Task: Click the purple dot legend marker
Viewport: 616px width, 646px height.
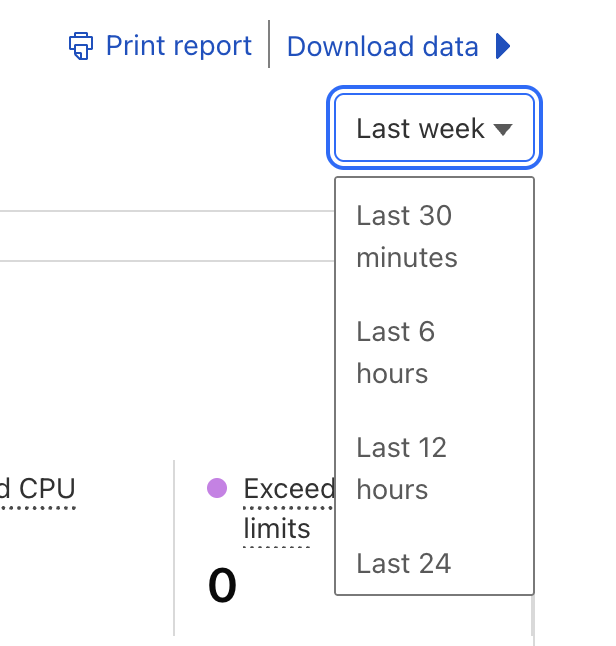Action: [x=216, y=488]
